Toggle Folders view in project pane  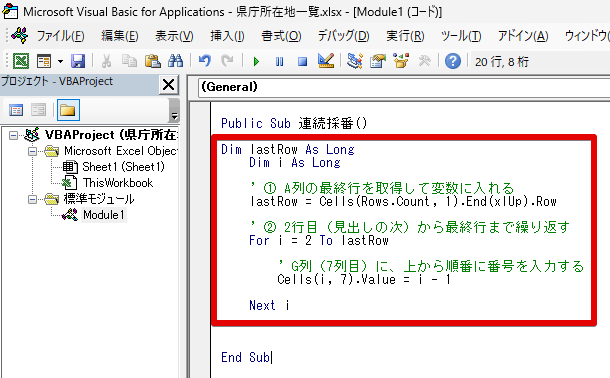(68, 110)
